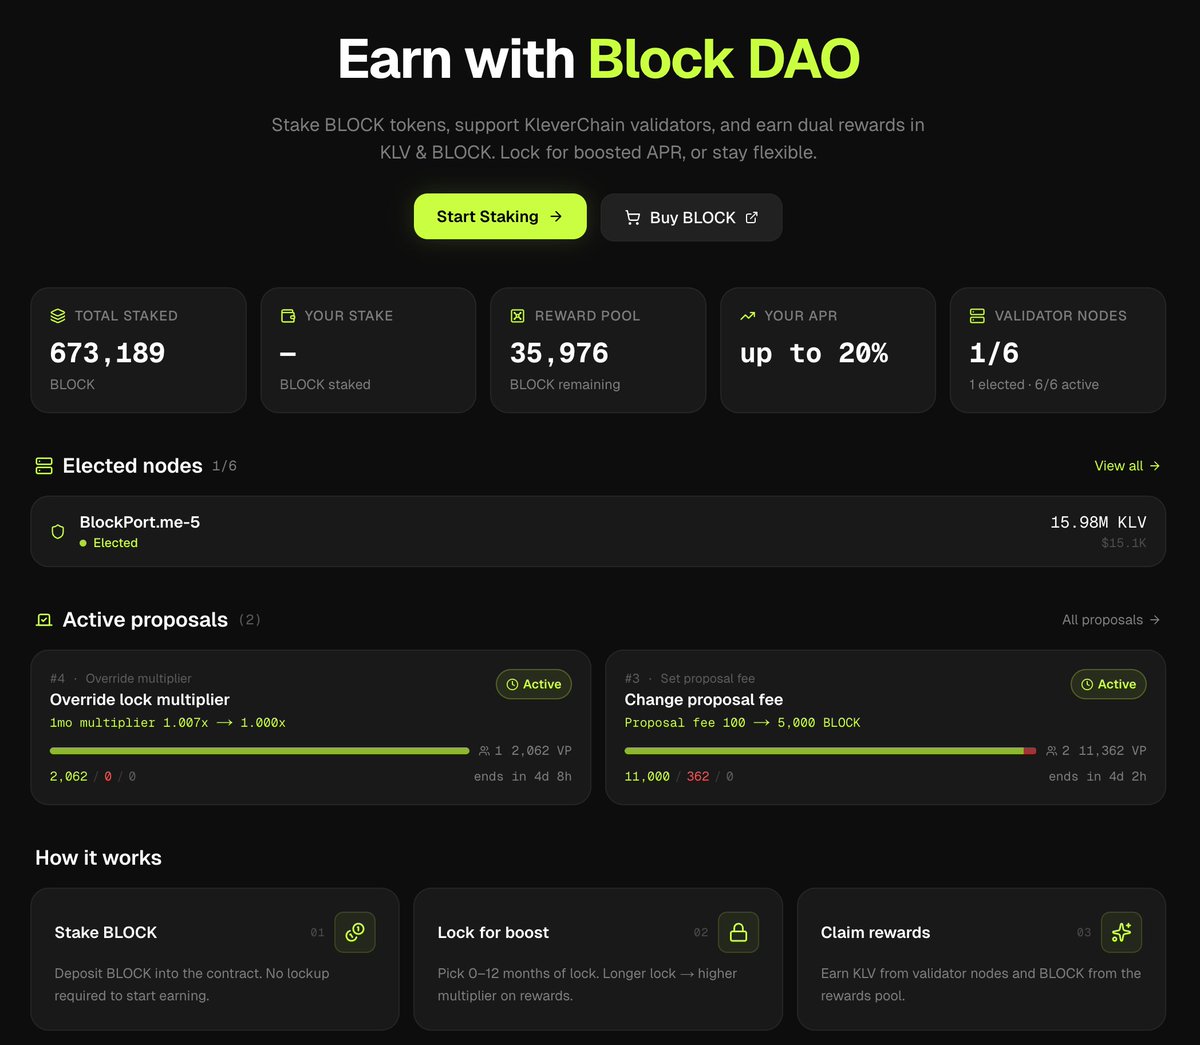Image resolution: width=1200 pixels, height=1045 pixels.
Task: Click the clock icon in proposal #4 Active badge
Action: (513, 684)
